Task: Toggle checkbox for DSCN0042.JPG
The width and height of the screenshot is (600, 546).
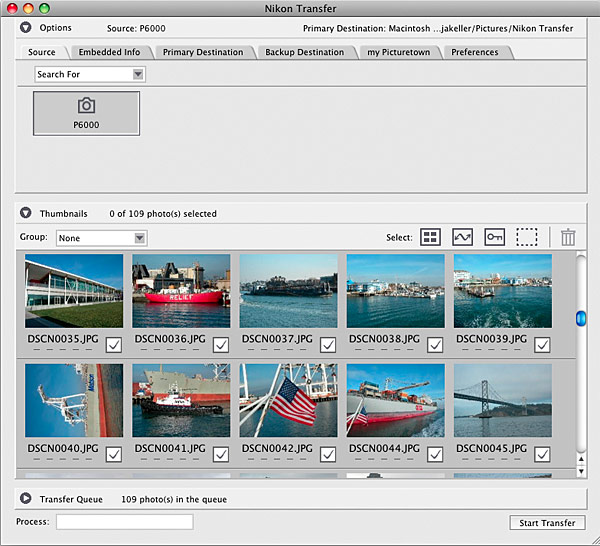Action: click(x=328, y=455)
